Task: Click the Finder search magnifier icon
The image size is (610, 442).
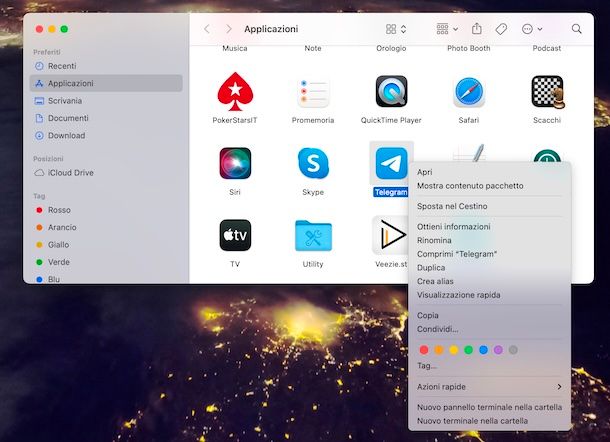Action: [x=577, y=29]
